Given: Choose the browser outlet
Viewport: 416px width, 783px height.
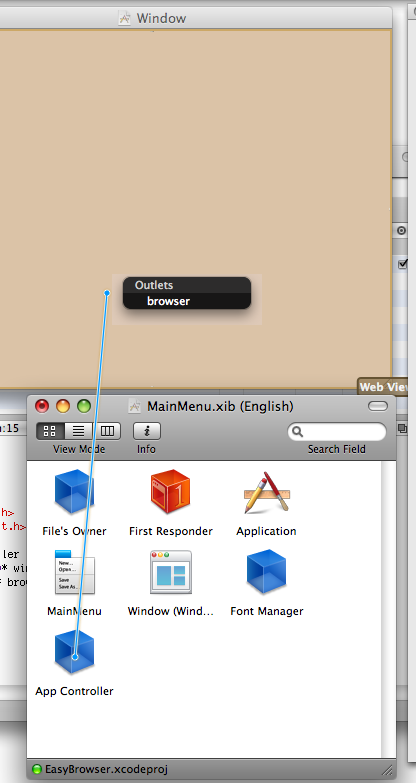Looking at the screenshot, I should click(187, 301).
